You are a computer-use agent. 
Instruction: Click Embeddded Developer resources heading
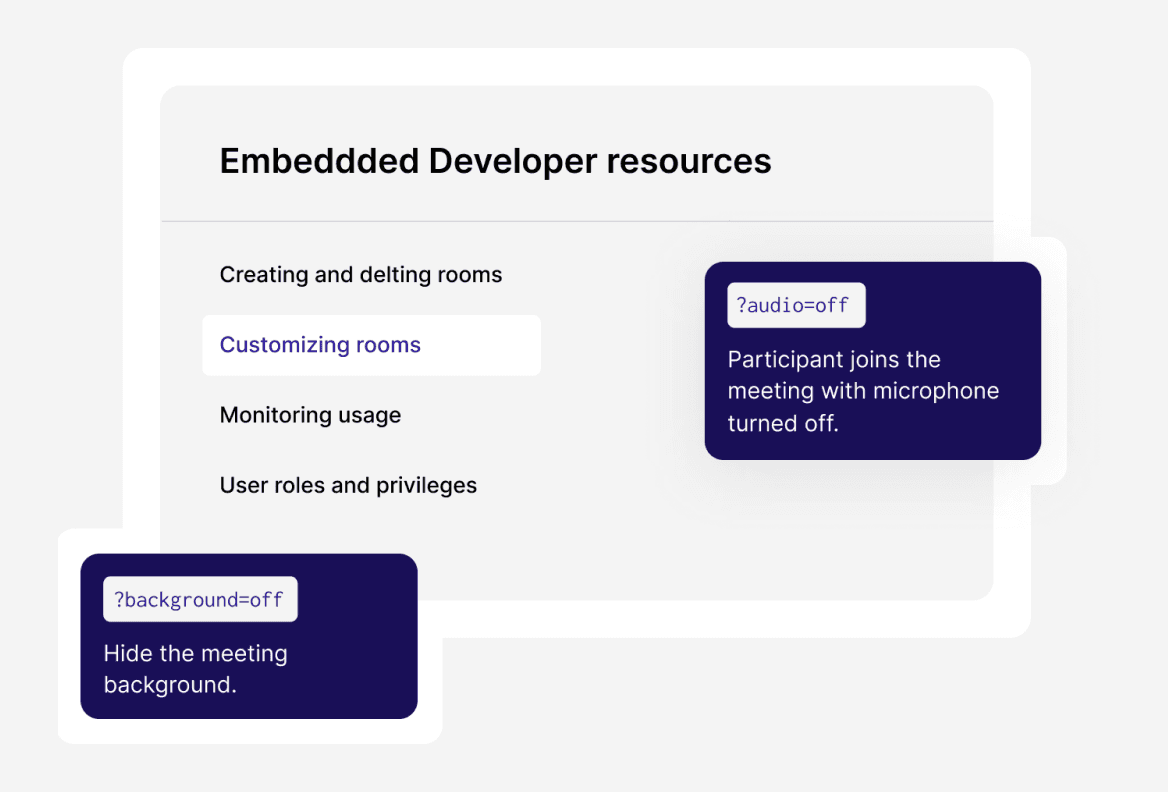495,161
